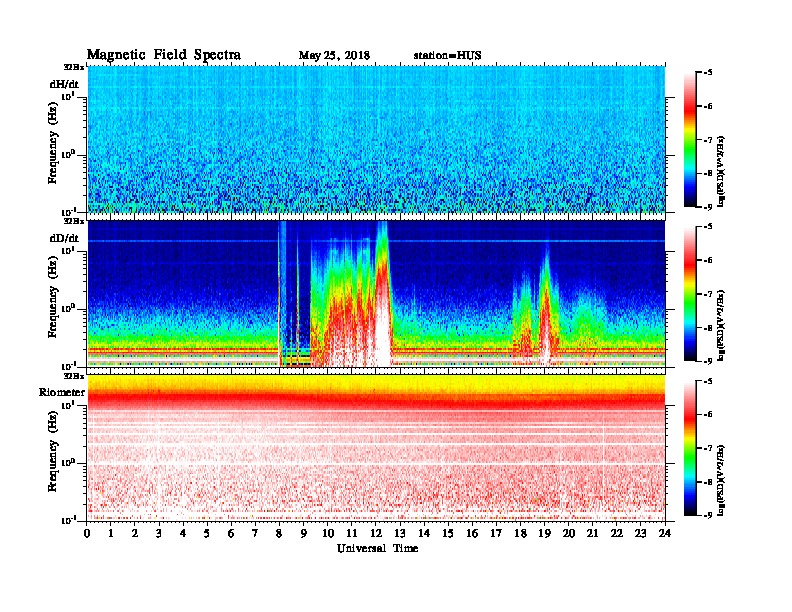This screenshot has width=792, height=612.
Task: Click hour tick label "2" on time axis
Action: [135, 534]
